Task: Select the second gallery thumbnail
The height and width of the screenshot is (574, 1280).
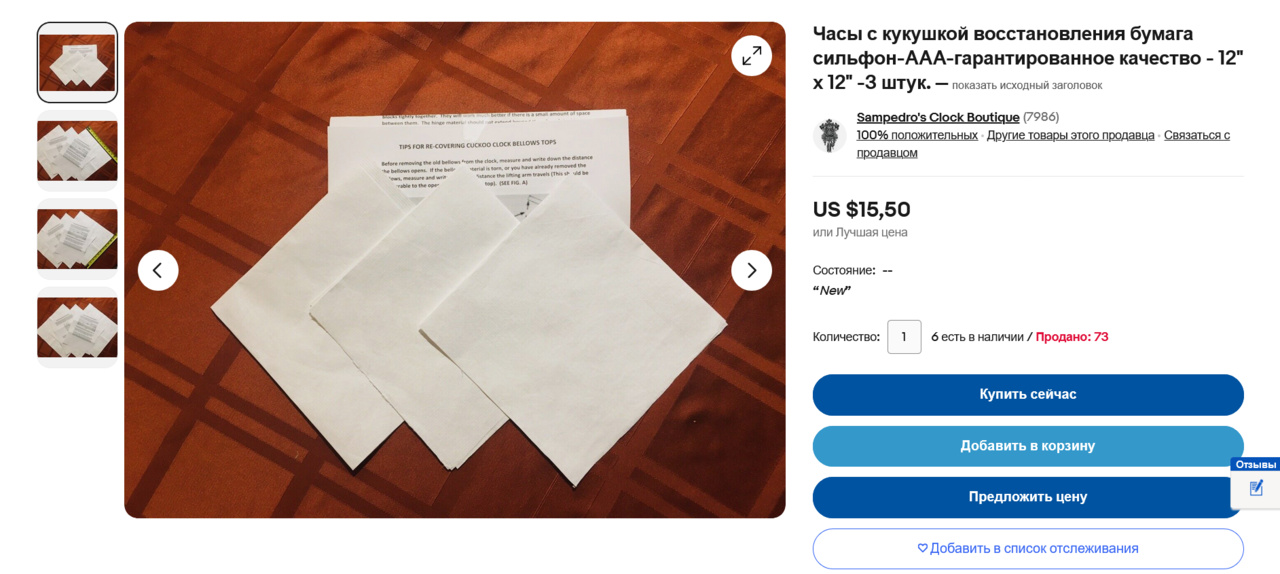Action: pos(77,151)
